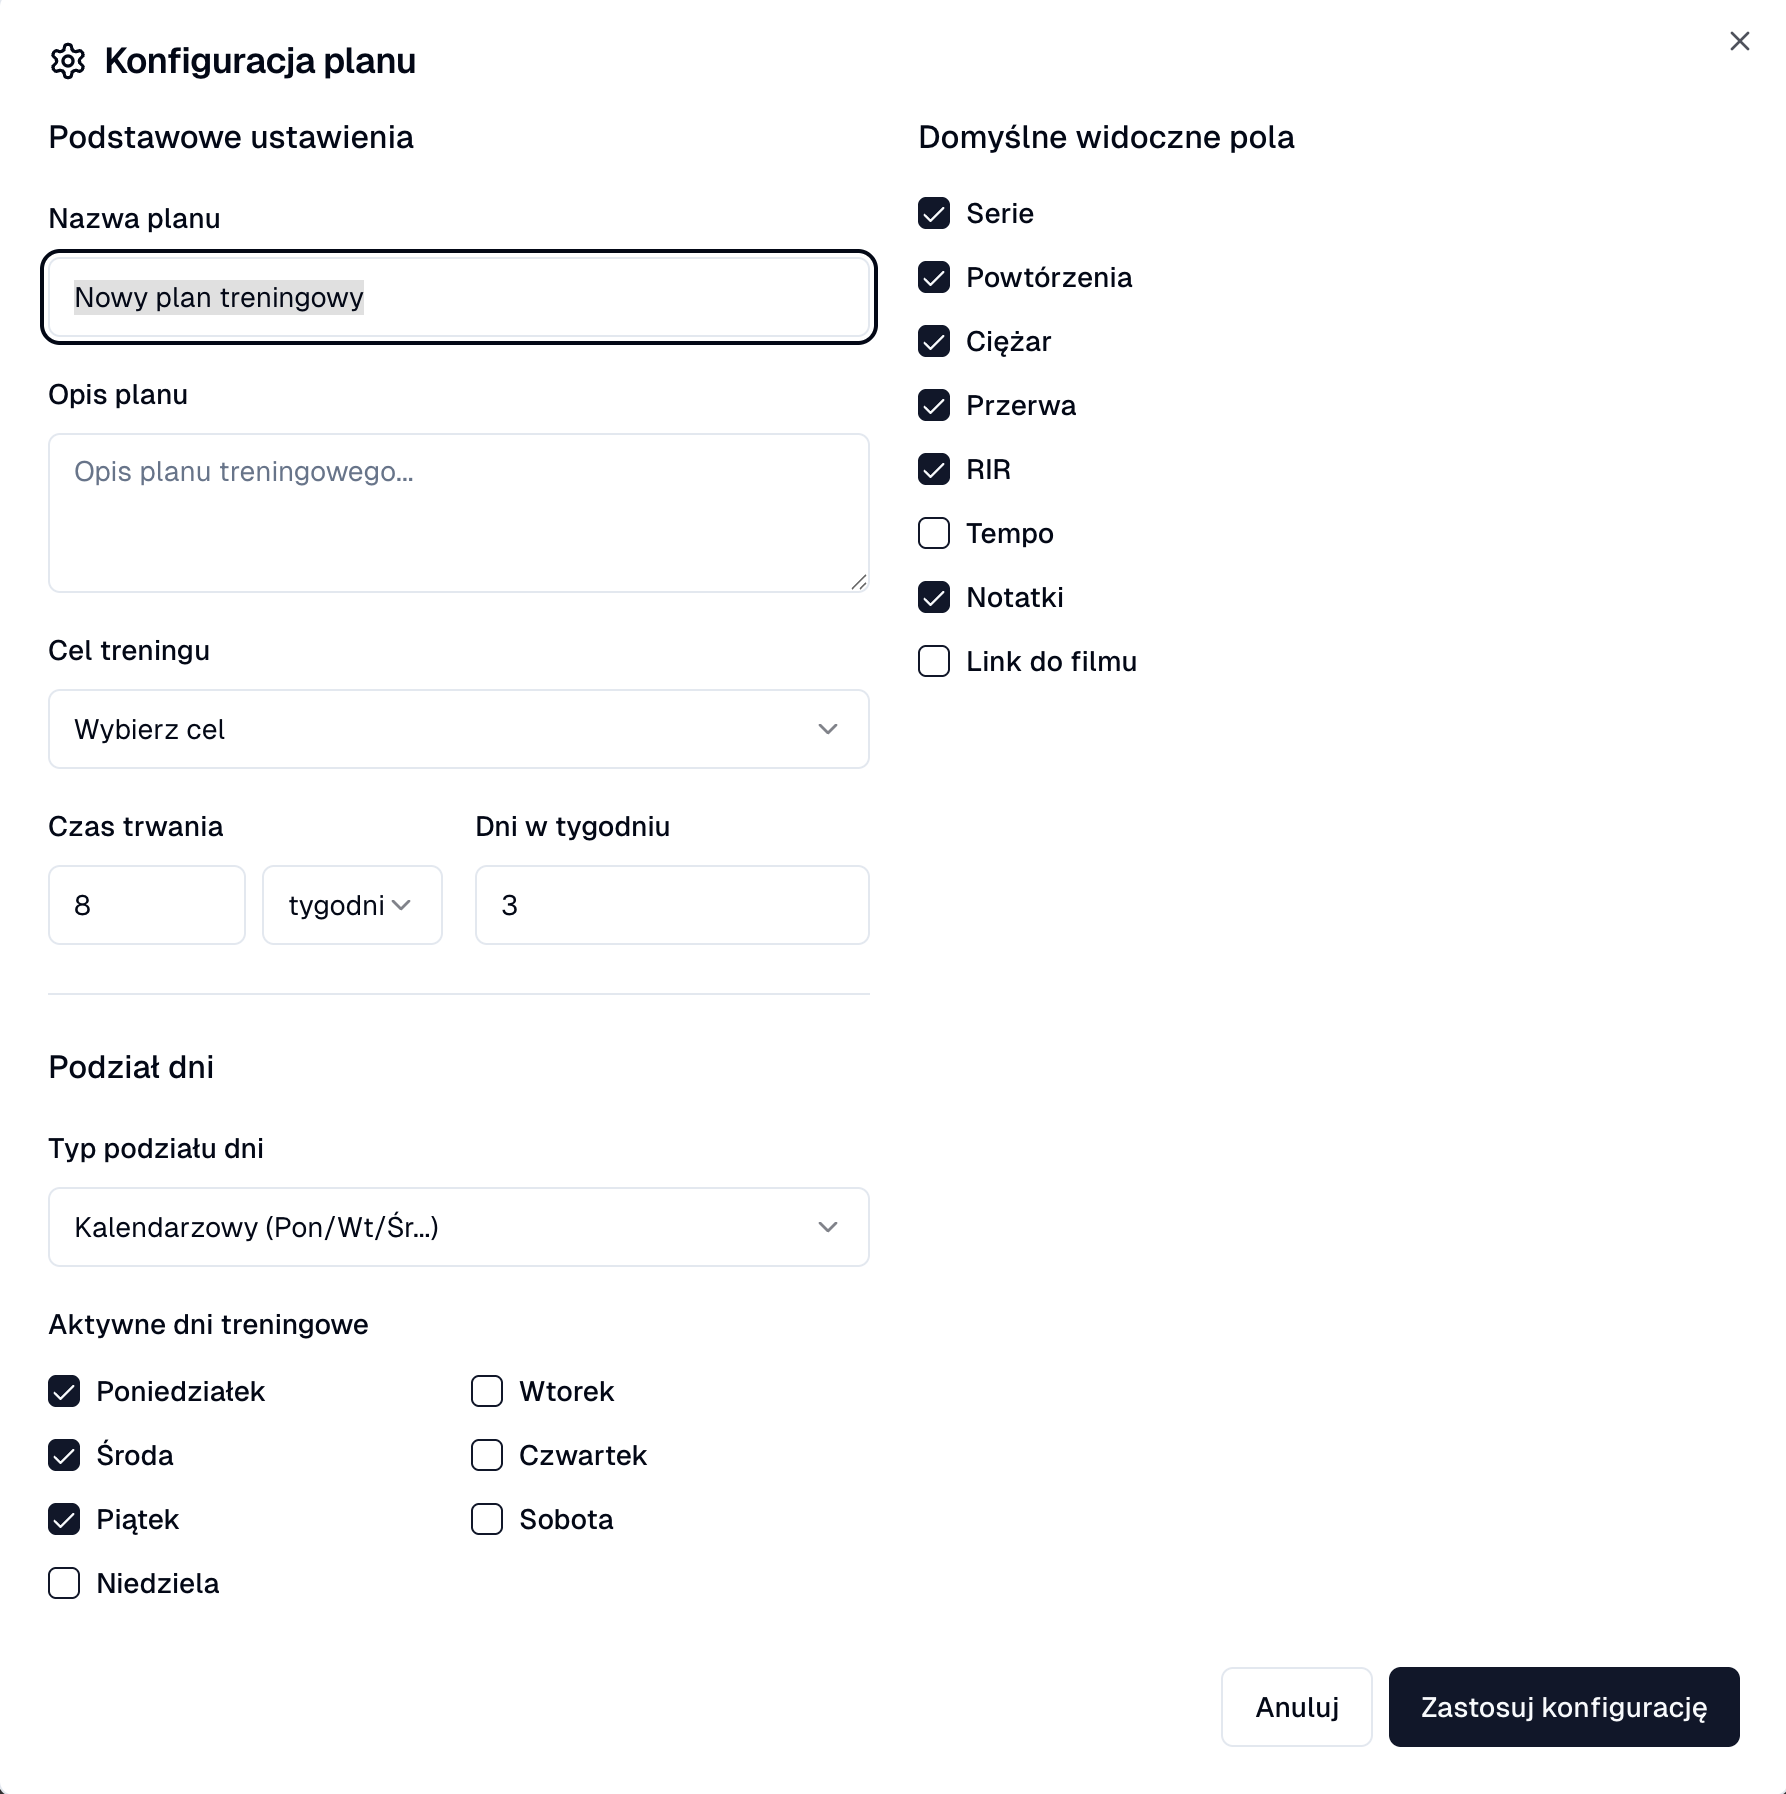Select the Czas trwania number input
This screenshot has width=1786, height=1794.
[x=146, y=904]
